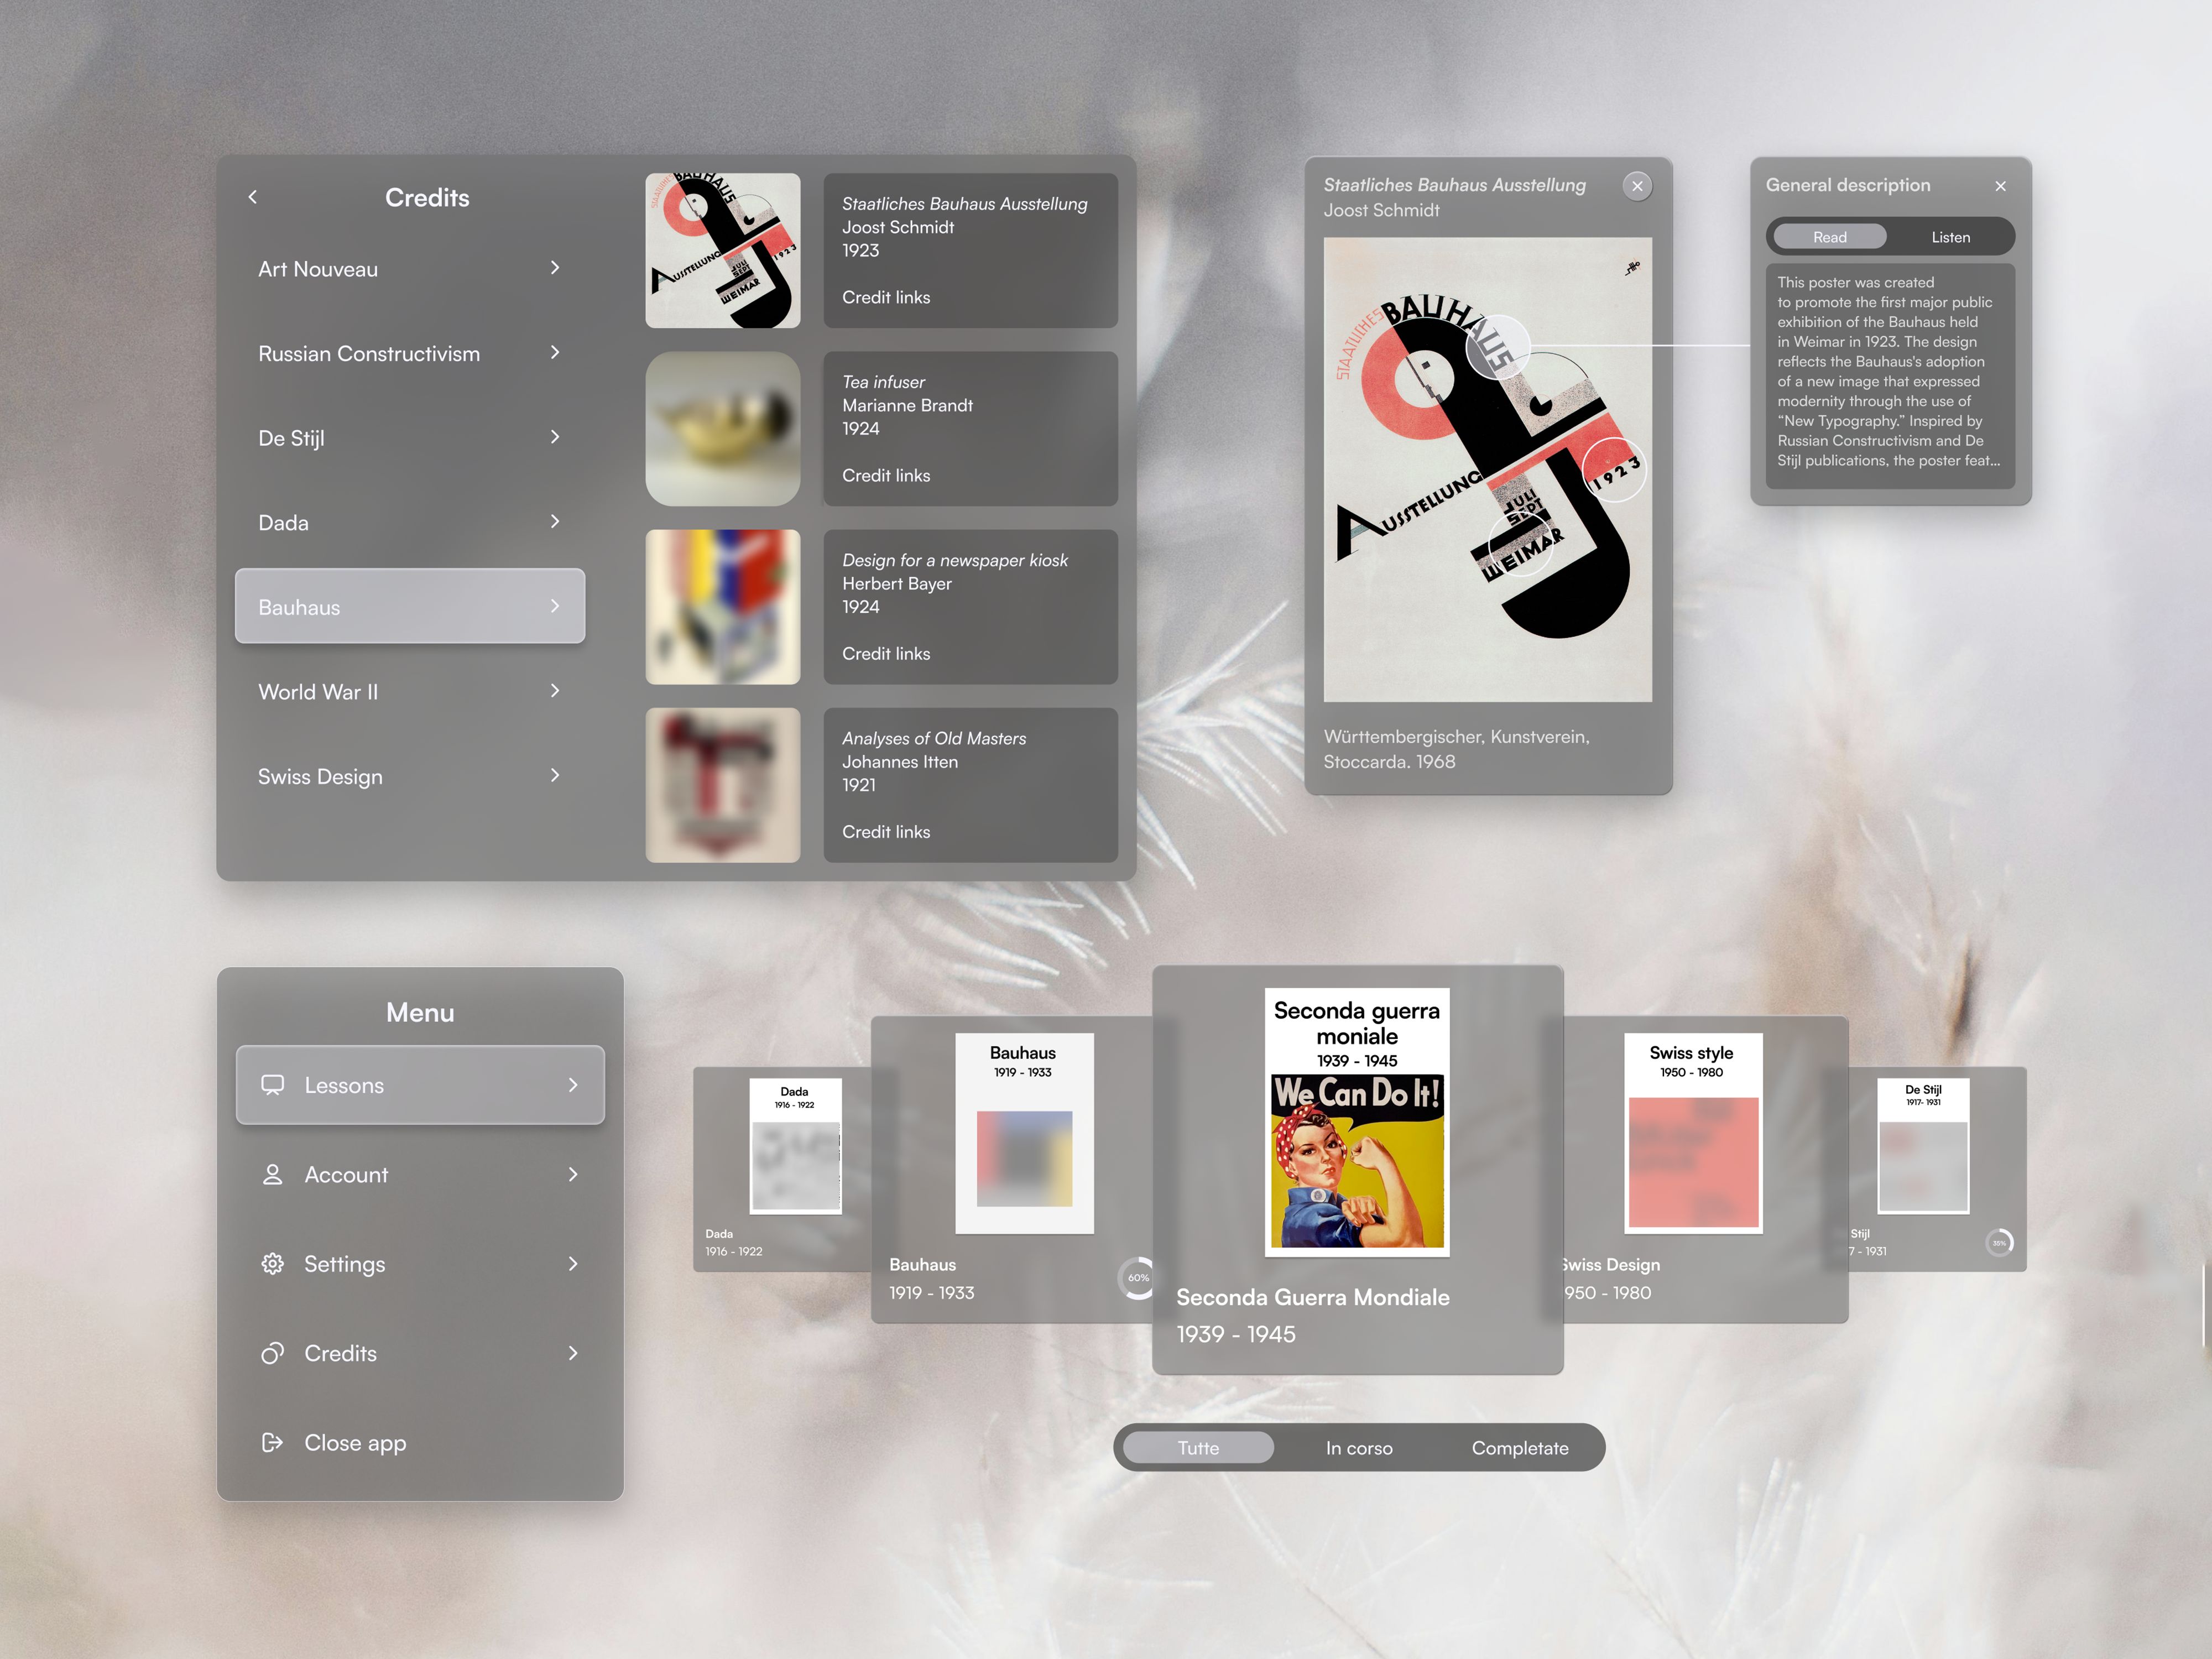Screen dimensions: 2212x1659
Task: Show the Completate lessons tab
Action: click(1519, 1448)
